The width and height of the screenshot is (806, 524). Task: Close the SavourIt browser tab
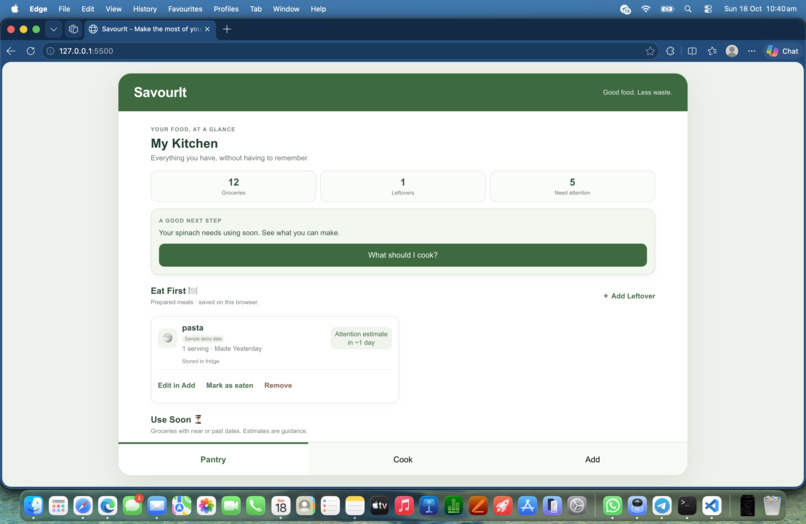point(207,29)
